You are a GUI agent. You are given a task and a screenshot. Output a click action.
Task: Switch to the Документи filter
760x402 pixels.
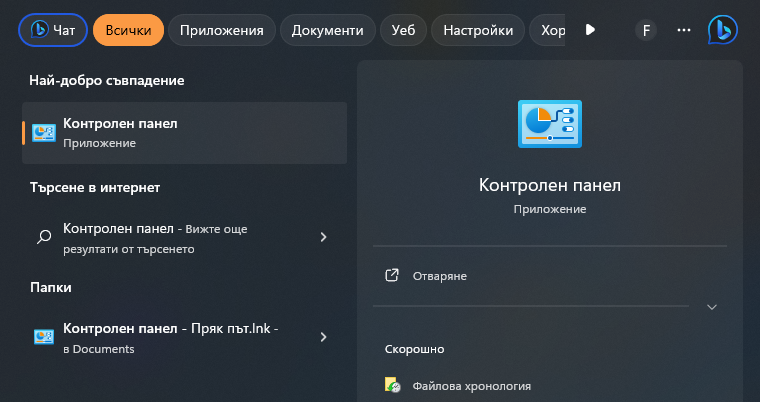328,30
